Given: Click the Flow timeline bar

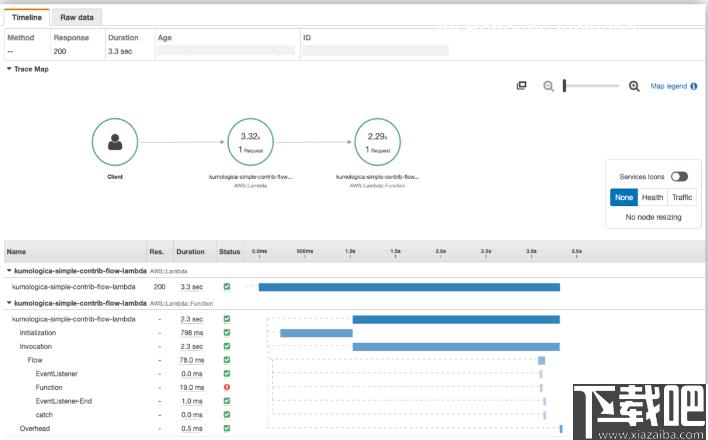Looking at the screenshot, I should tap(541, 360).
